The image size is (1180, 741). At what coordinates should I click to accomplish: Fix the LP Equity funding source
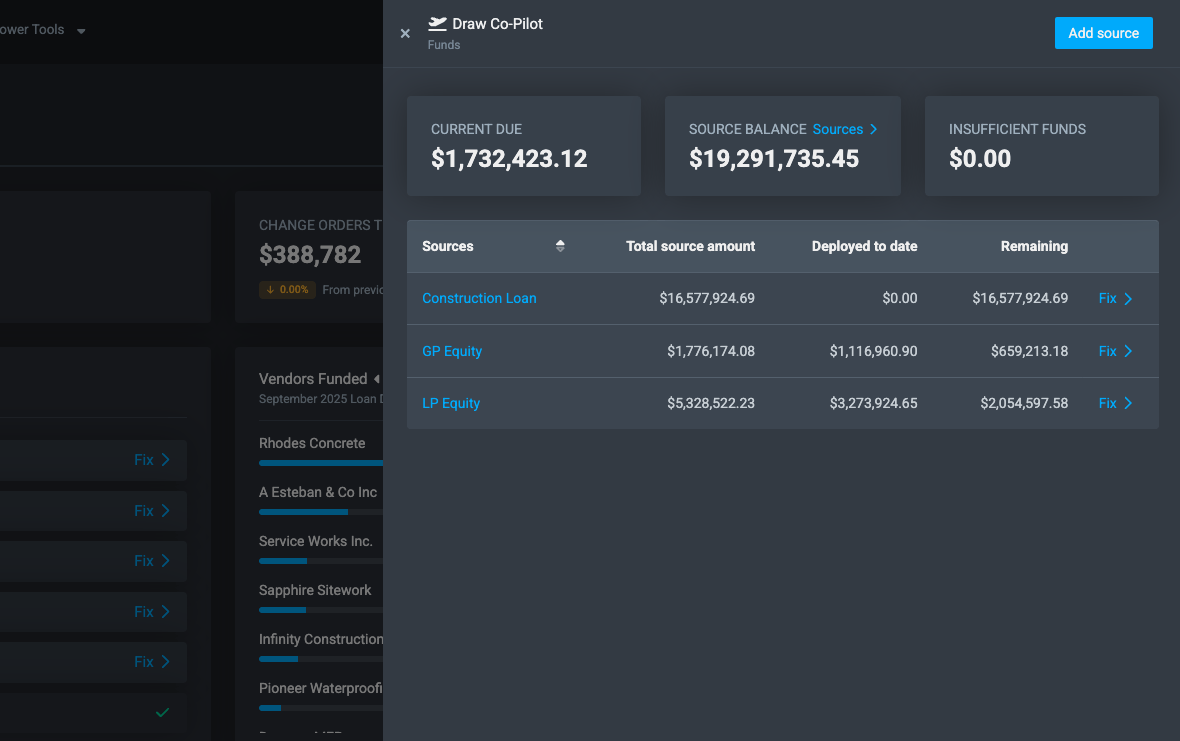click(1105, 403)
